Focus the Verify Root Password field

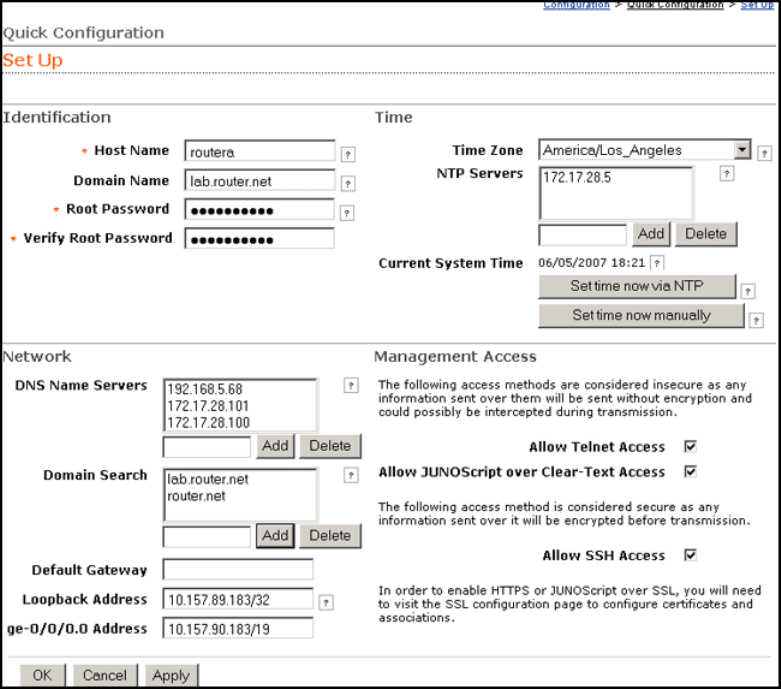point(259,239)
